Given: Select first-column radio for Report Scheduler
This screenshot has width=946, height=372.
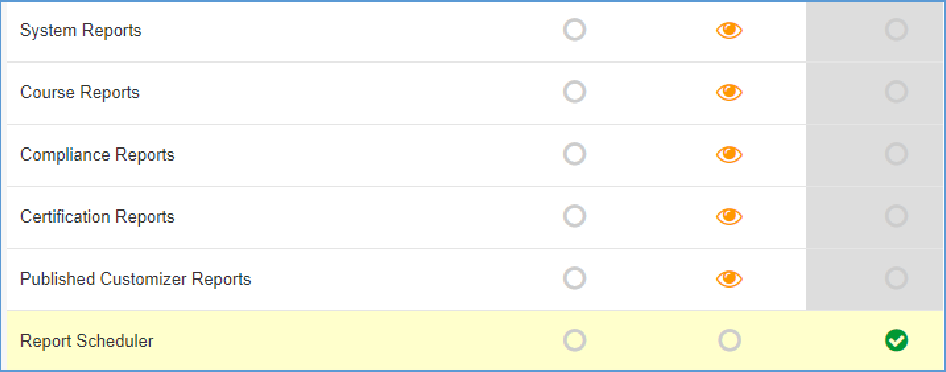Looking at the screenshot, I should click(x=574, y=341).
